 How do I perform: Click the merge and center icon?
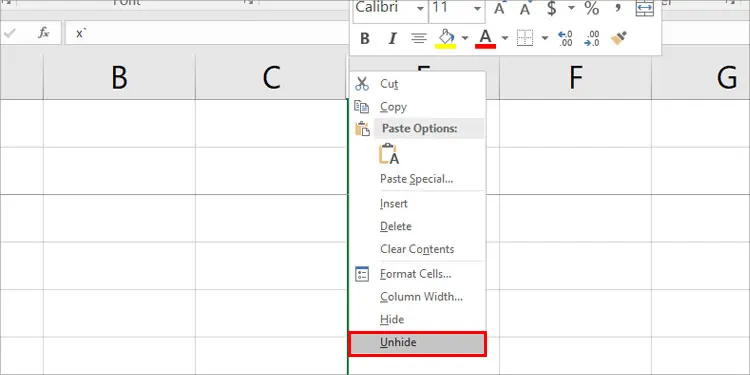(x=645, y=8)
